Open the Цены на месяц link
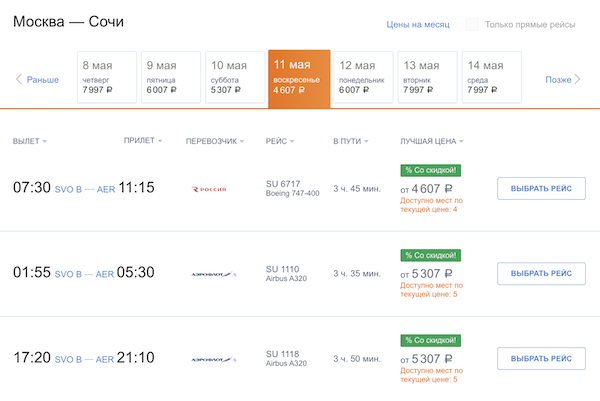 417,25
